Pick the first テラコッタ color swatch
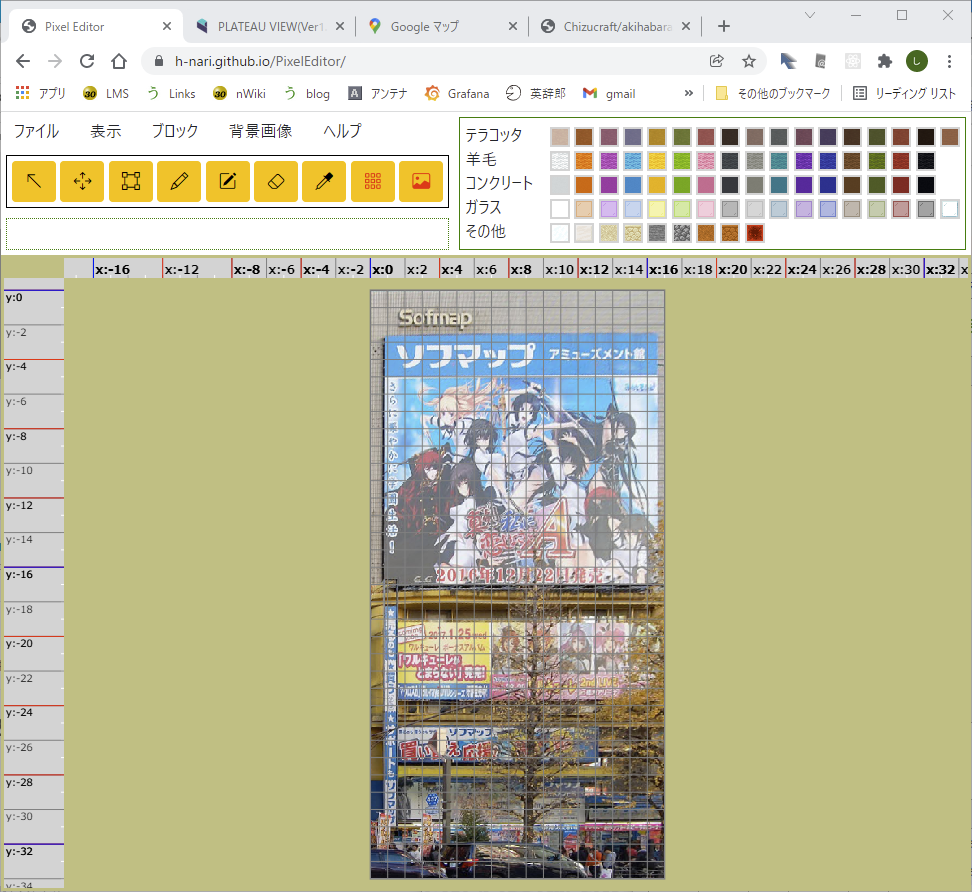Image resolution: width=972 pixels, height=892 pixels. (560, 136)
